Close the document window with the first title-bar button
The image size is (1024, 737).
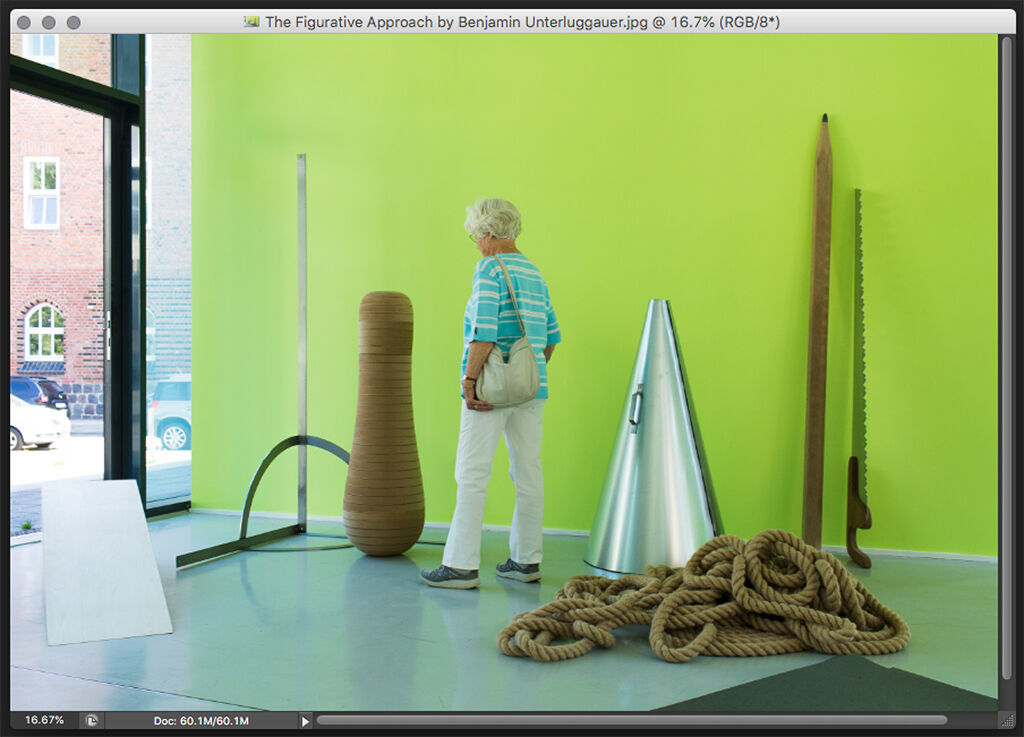pyautogui.click(x=24, y=22)
